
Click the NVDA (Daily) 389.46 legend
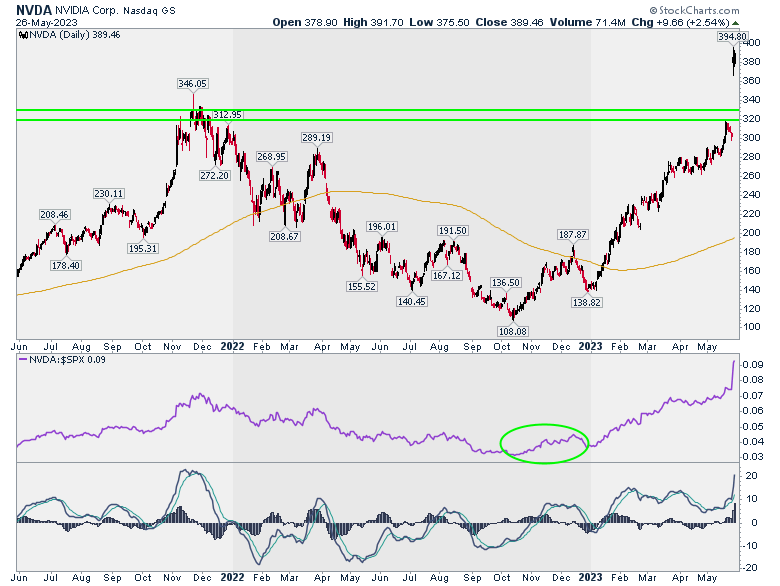(x=75, y=35)
